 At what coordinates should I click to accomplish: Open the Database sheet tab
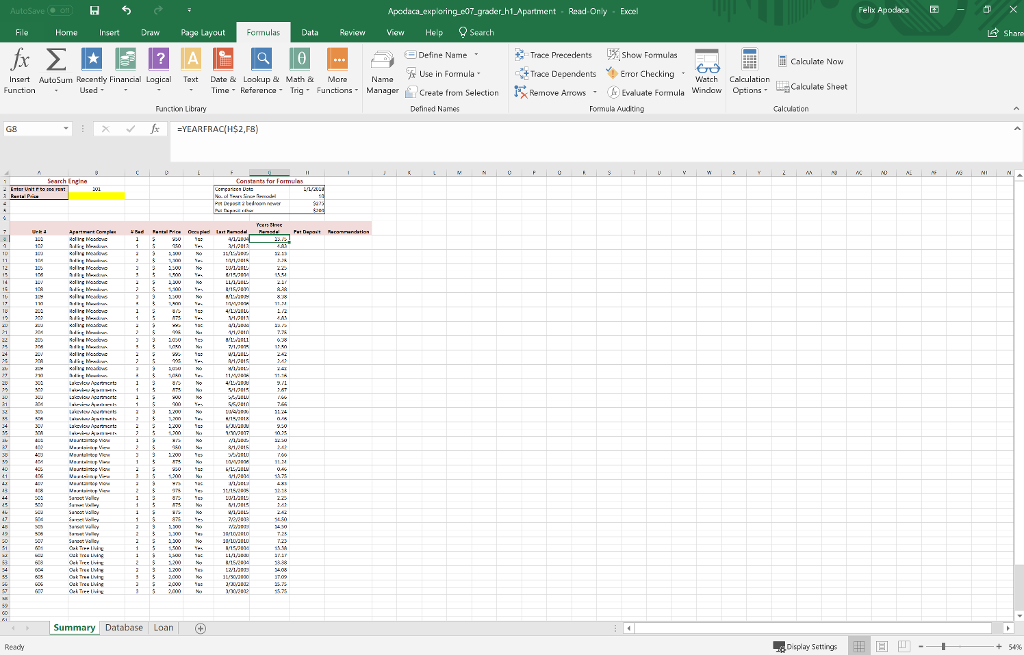pyautogui.click(x=124, y=627)
